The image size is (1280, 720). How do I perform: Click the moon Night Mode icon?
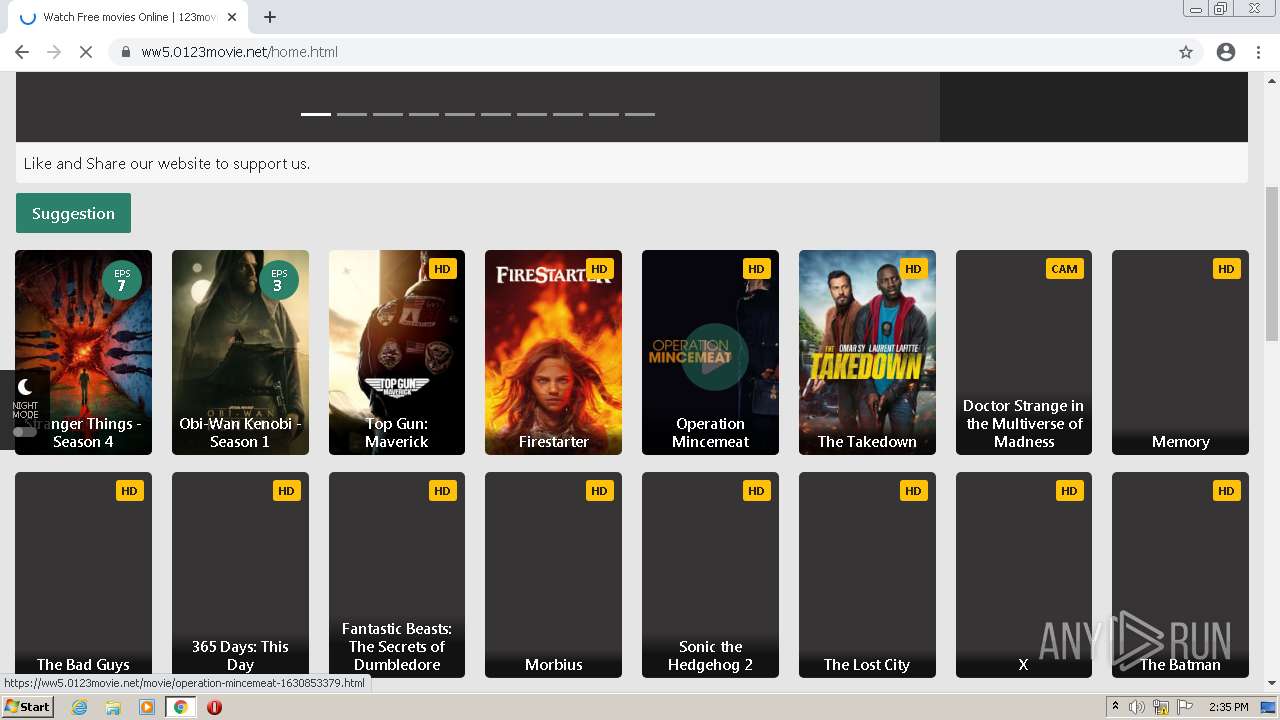pos(25,387)
